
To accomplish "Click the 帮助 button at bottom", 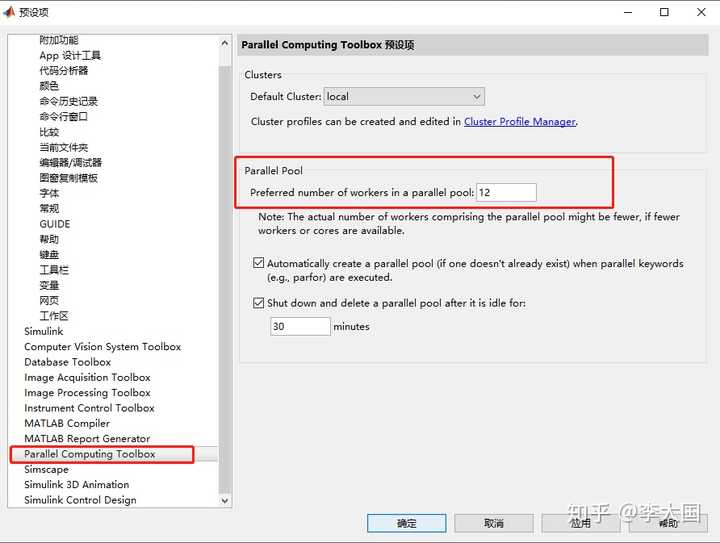I will click(x=668, y=523).
